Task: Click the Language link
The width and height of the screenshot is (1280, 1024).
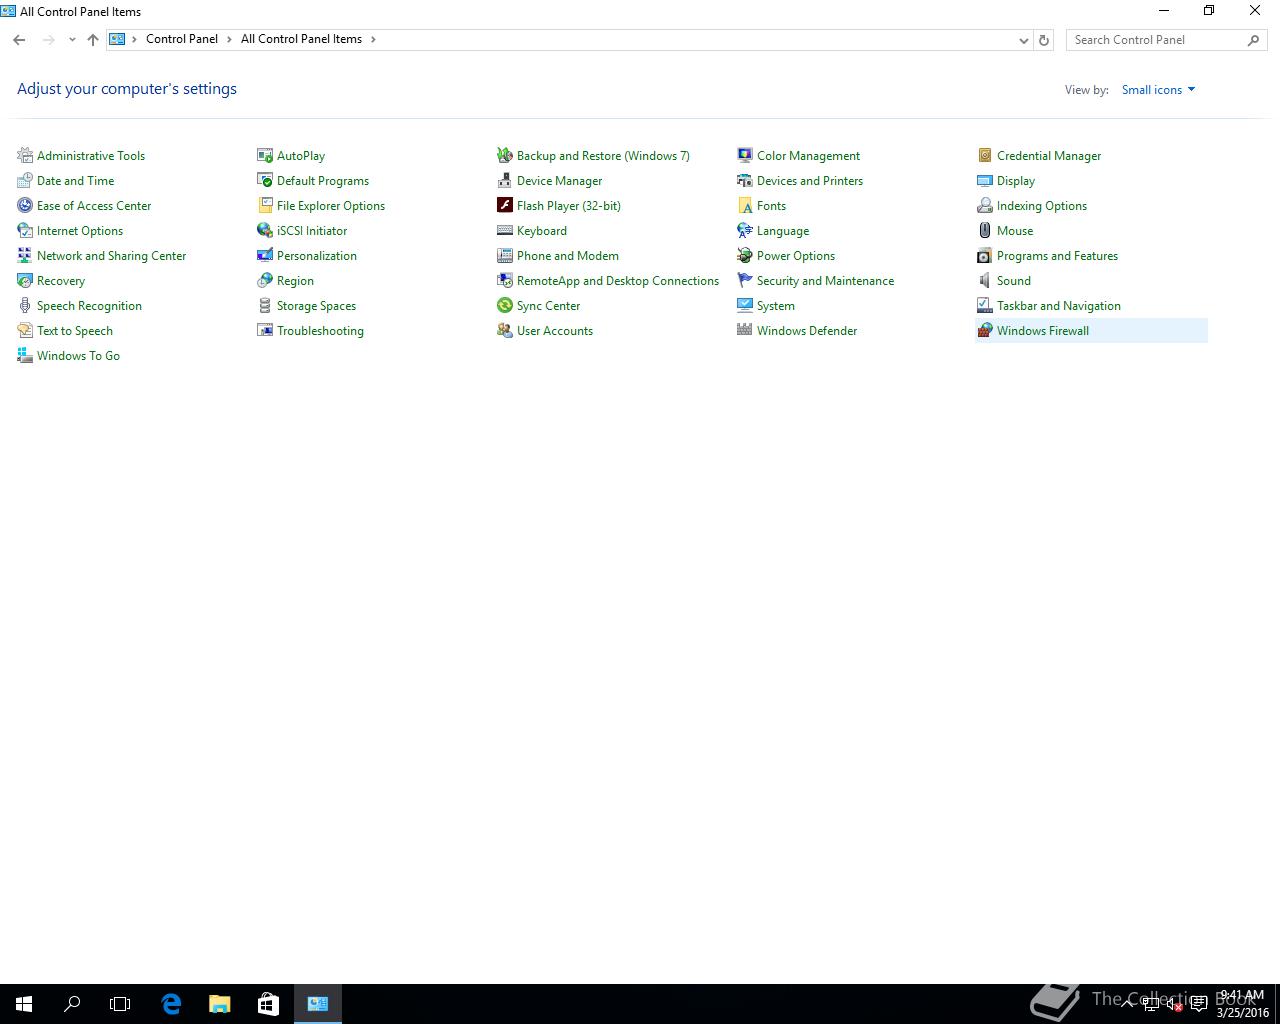Action: coord(783,230)
